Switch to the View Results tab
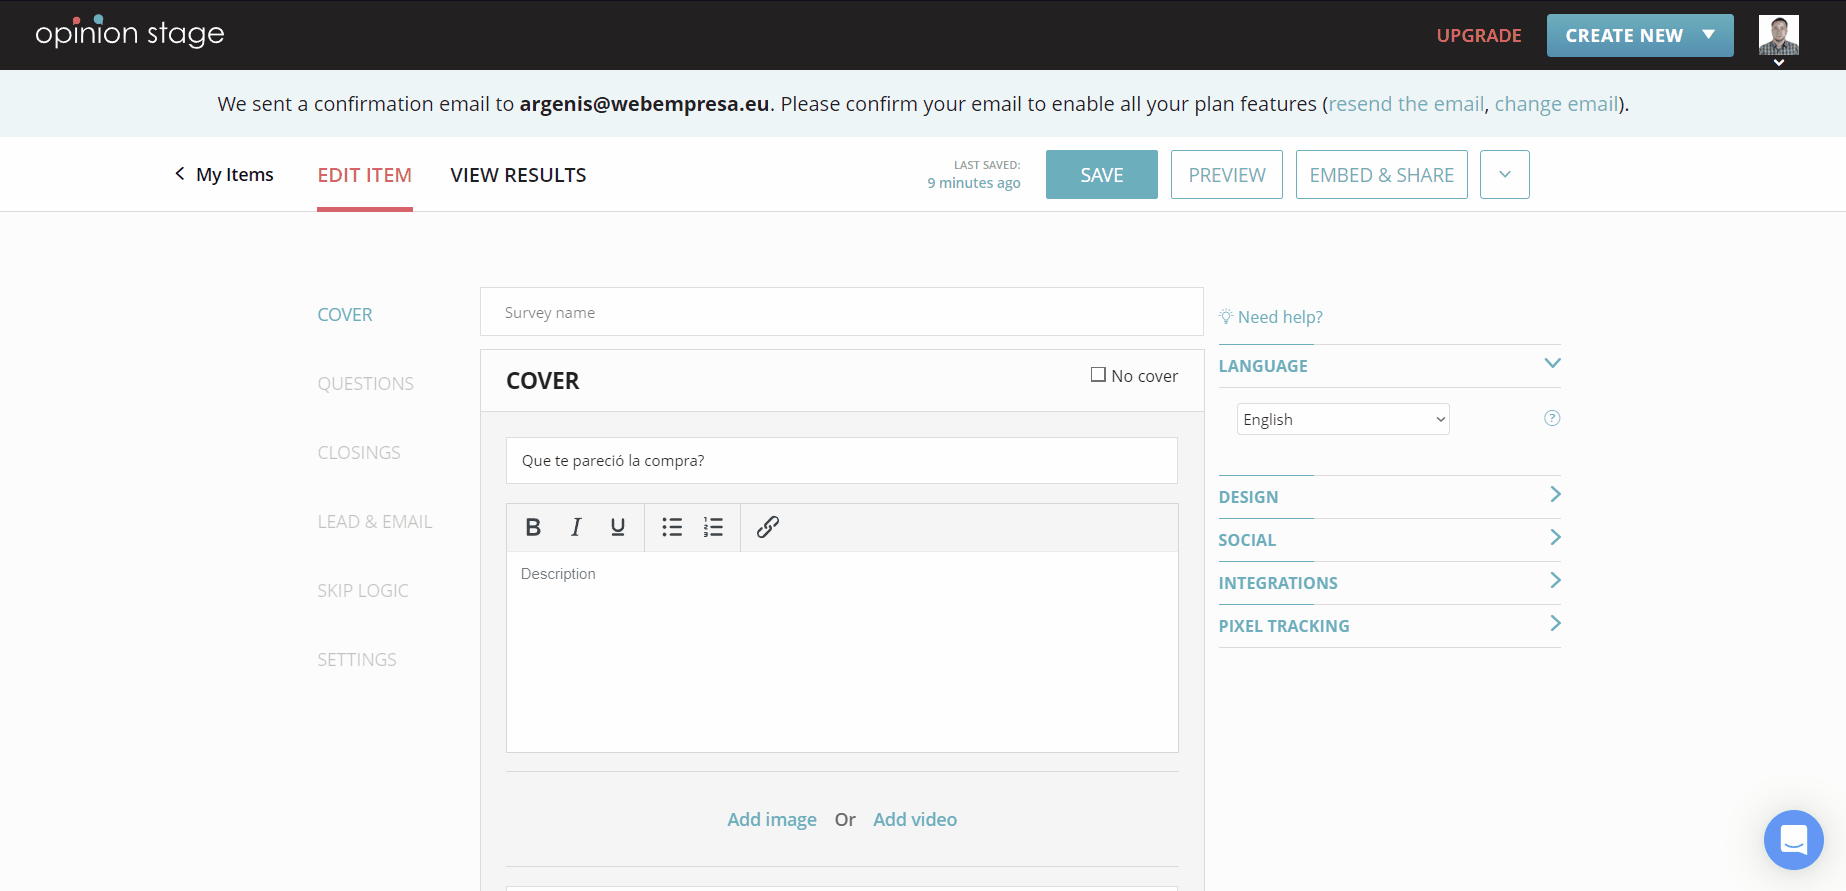The image size is (1846, 891). [518, 175]
